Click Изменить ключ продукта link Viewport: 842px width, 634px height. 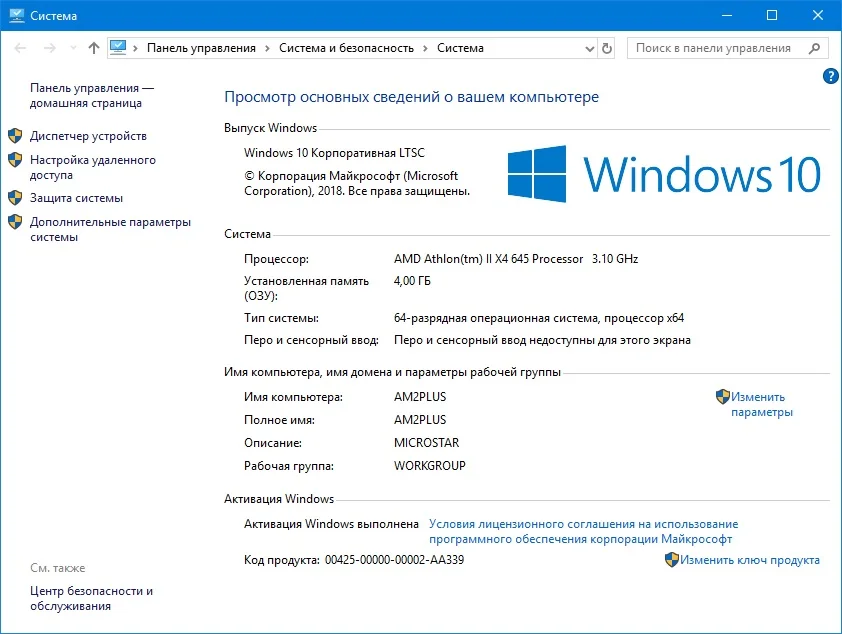click(x=750, y=560)
